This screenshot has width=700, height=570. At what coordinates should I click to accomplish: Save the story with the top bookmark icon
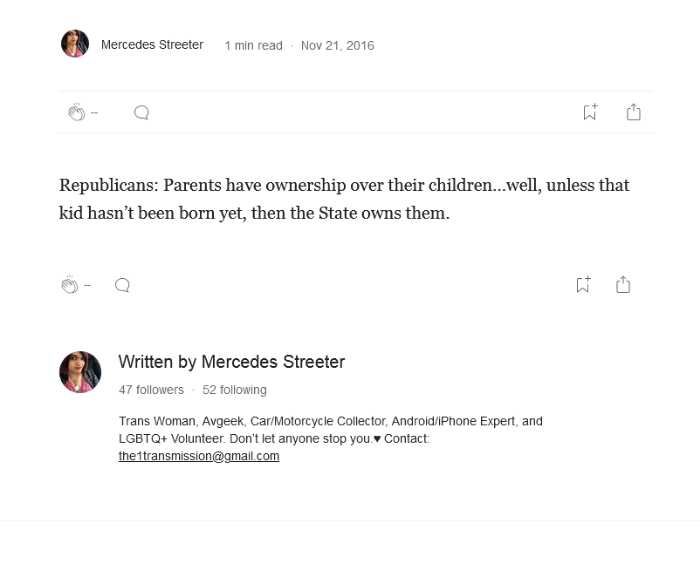click(590, 112)
